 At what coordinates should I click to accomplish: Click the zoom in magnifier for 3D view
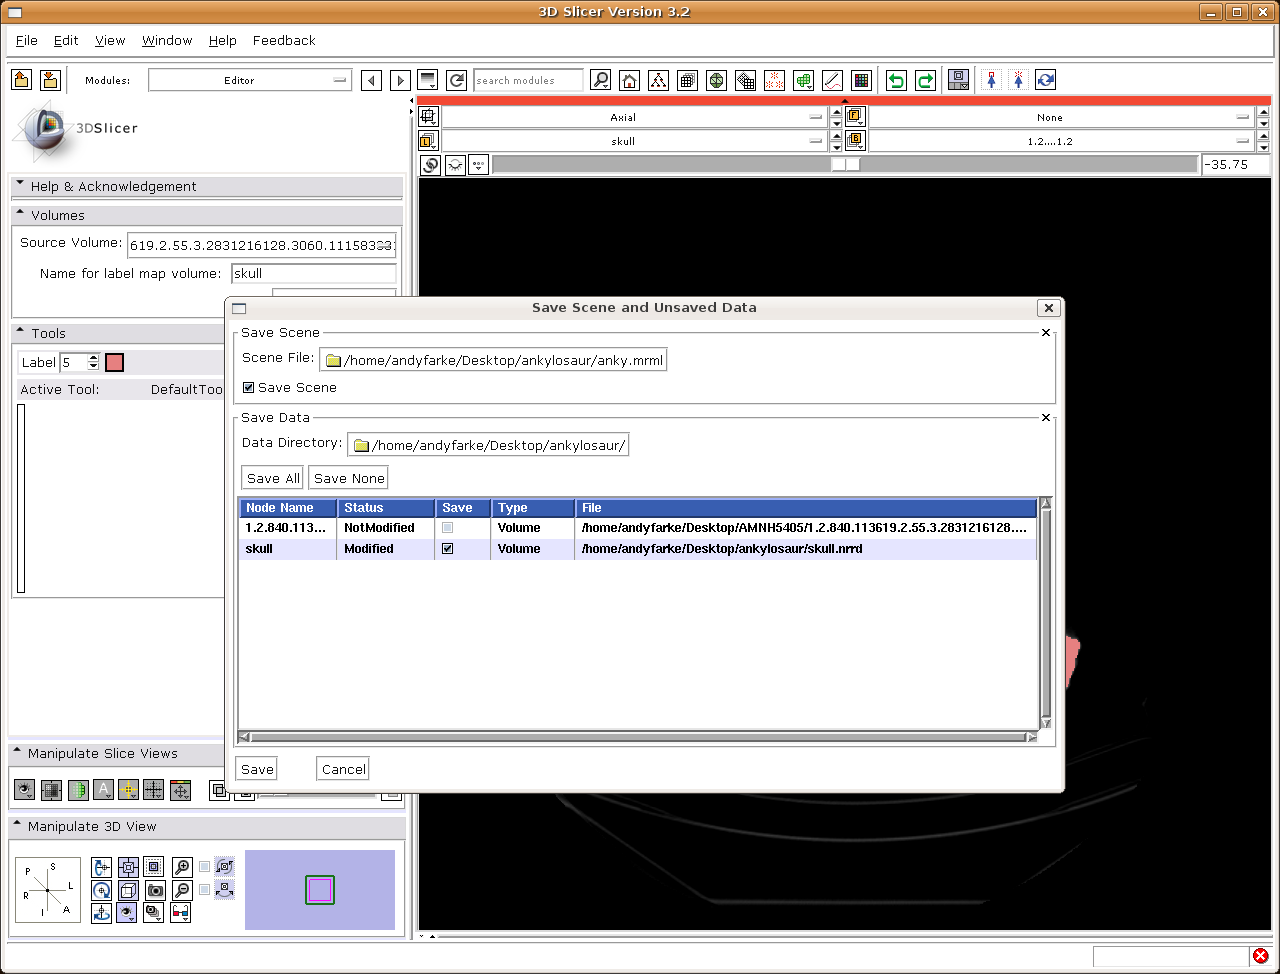tap(182, 867)
